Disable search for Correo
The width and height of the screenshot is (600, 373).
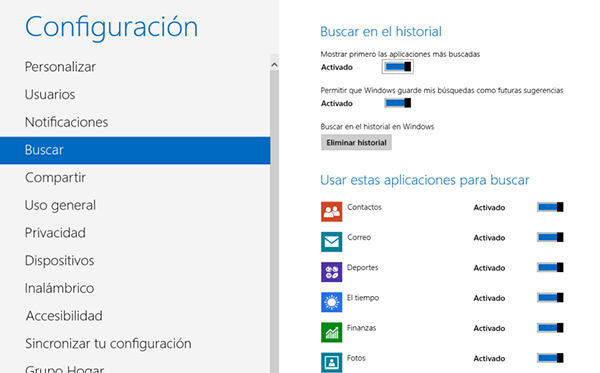(550, 237)
